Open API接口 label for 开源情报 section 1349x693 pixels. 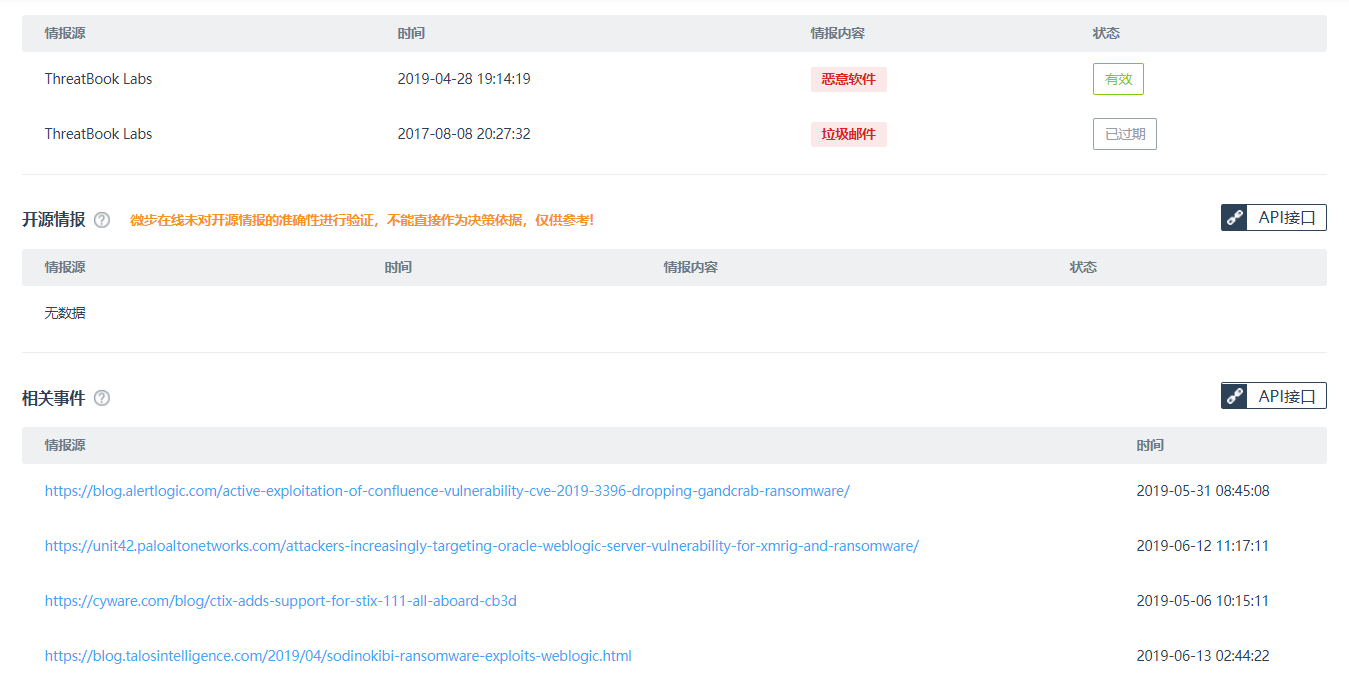[x=1286, y=218]
